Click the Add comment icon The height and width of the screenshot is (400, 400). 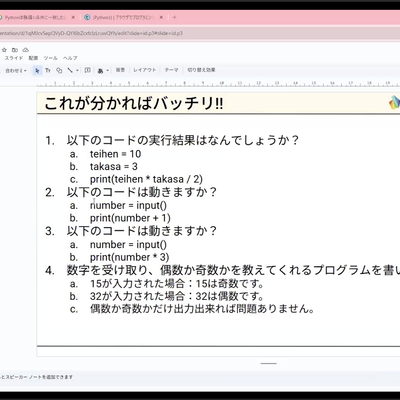tap(88, 70)
